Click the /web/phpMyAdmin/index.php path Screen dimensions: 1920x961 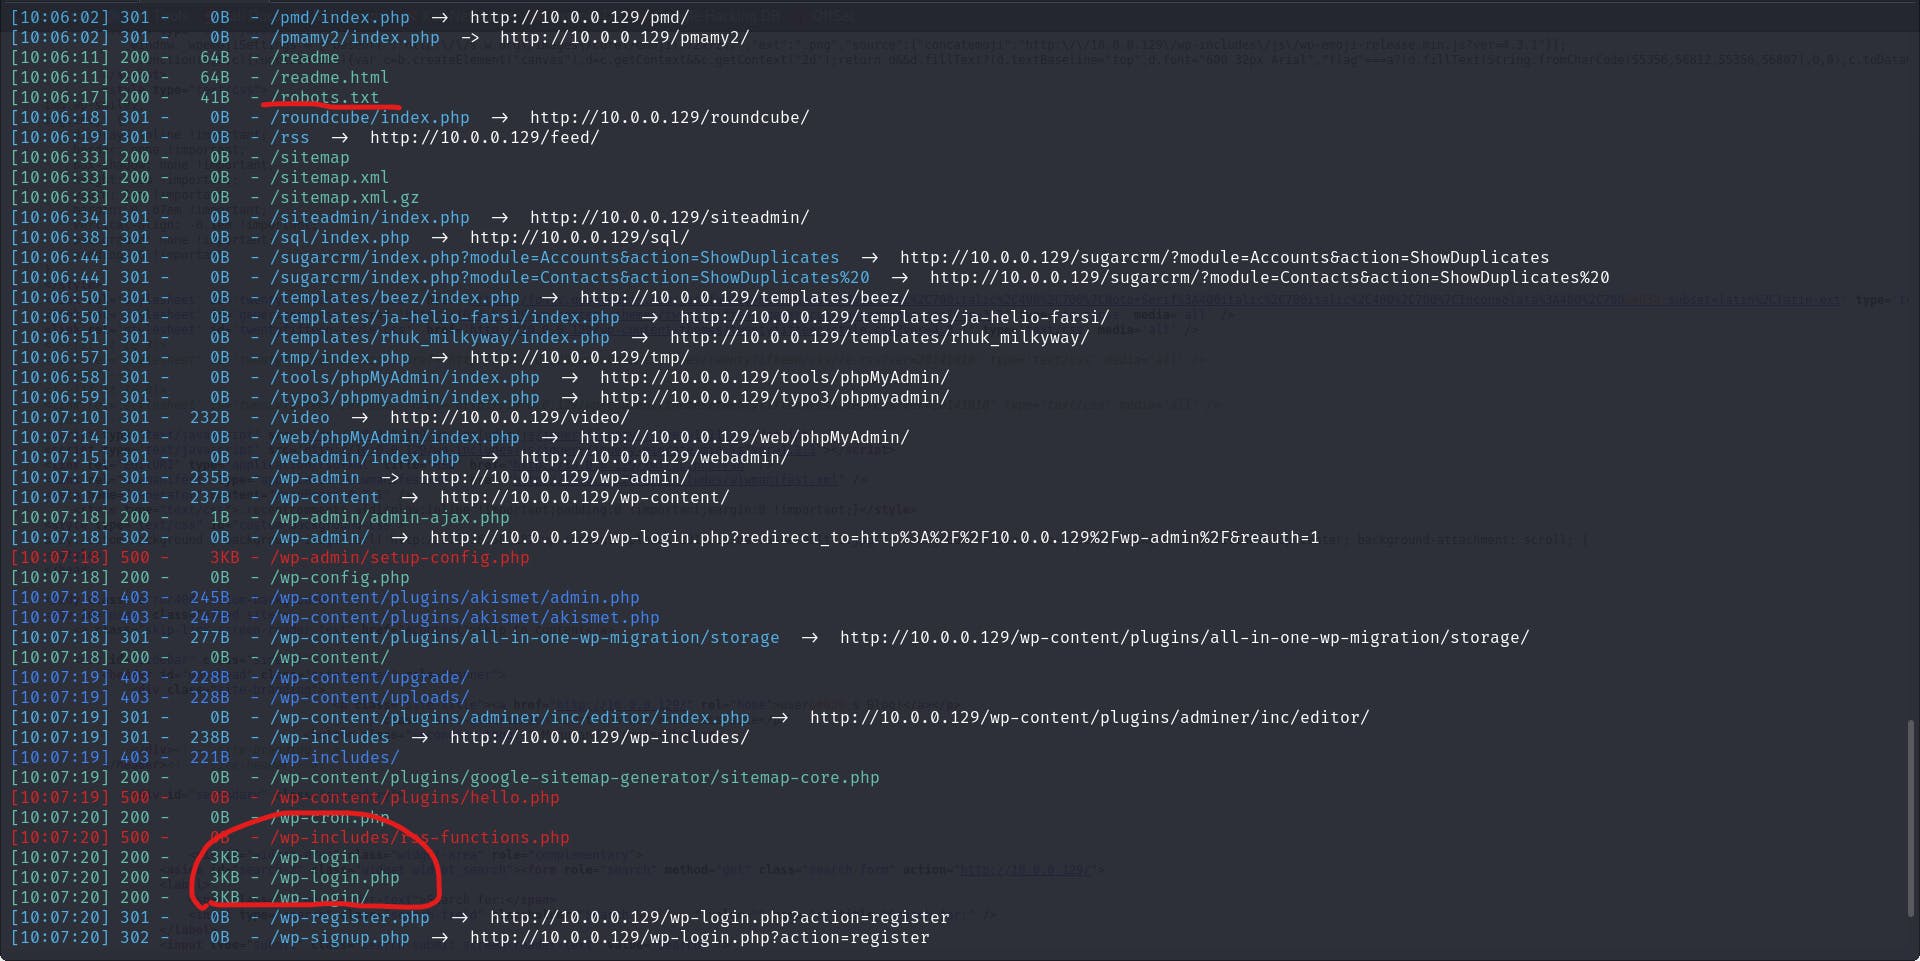click(395, 437)
